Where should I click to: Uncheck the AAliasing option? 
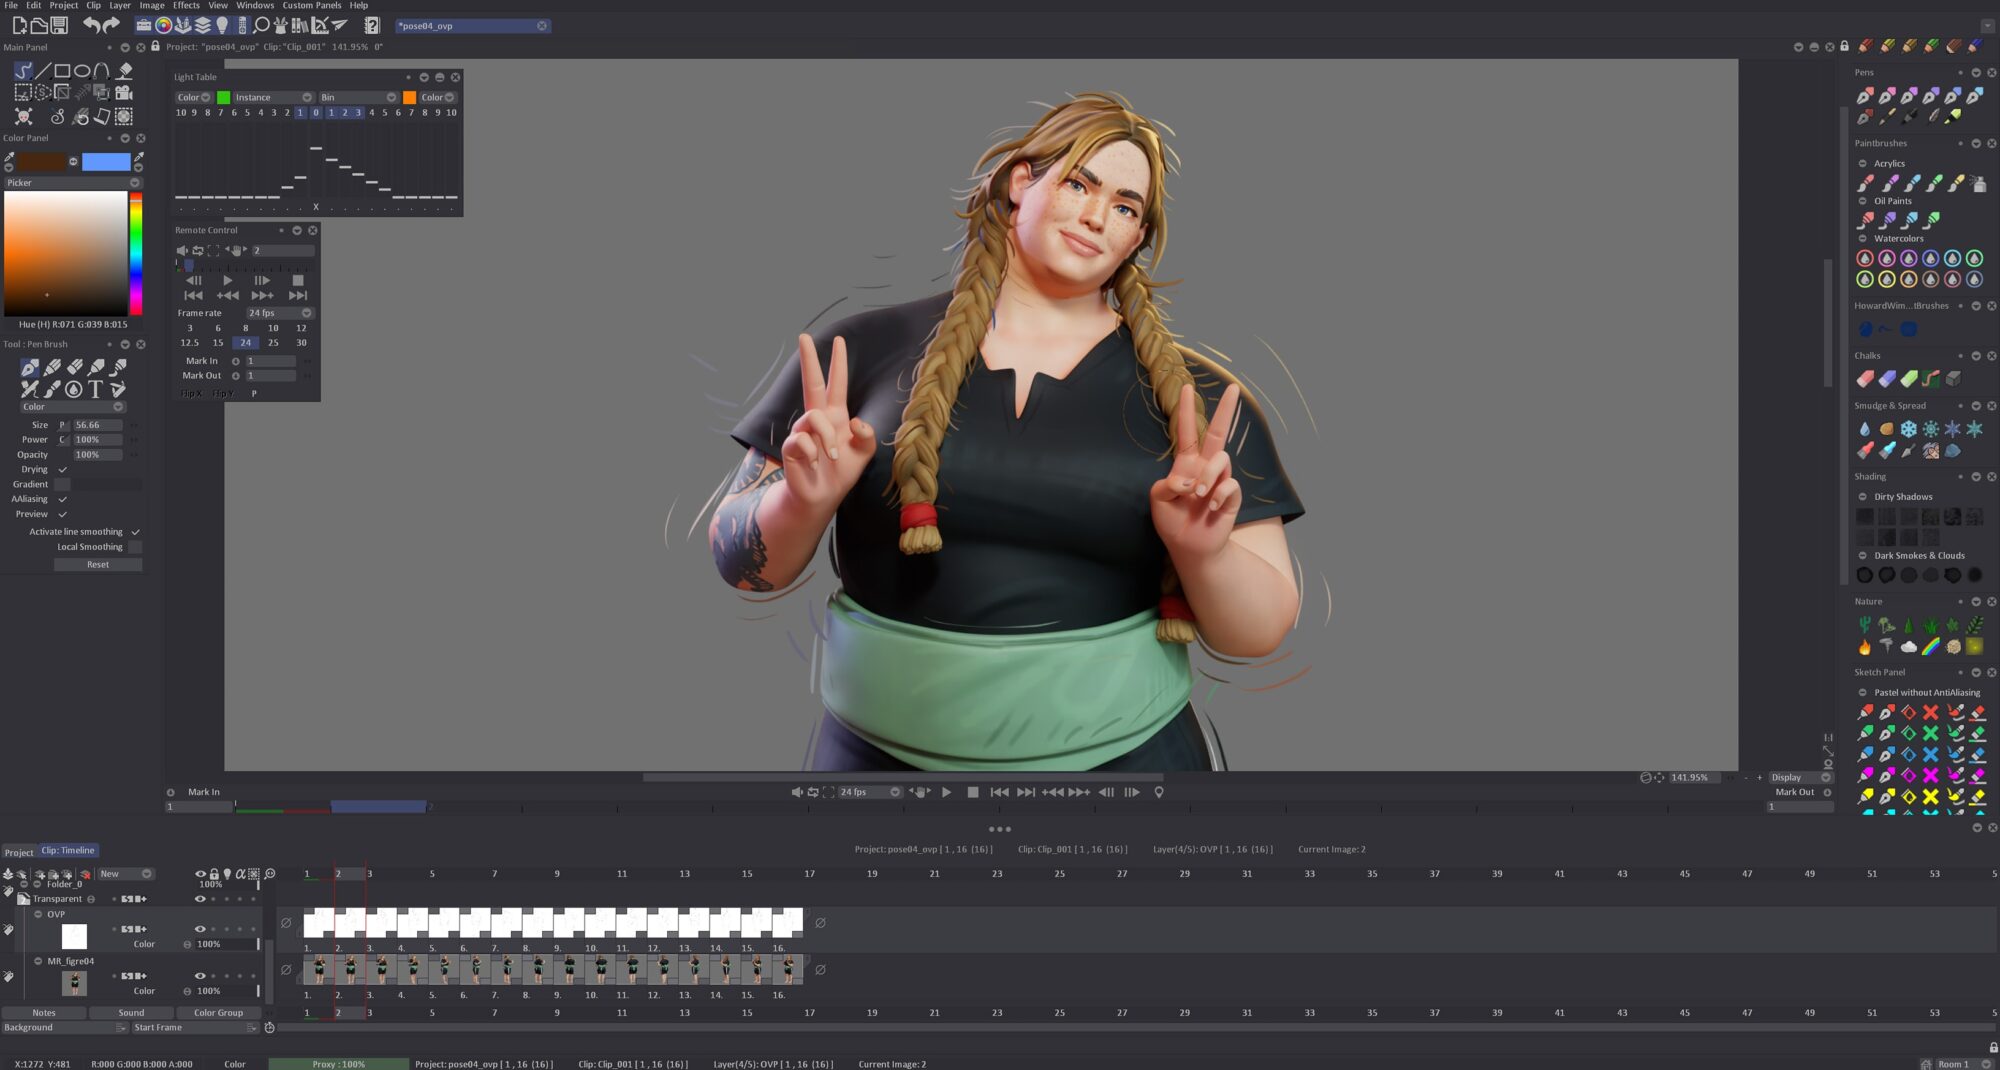63,499
